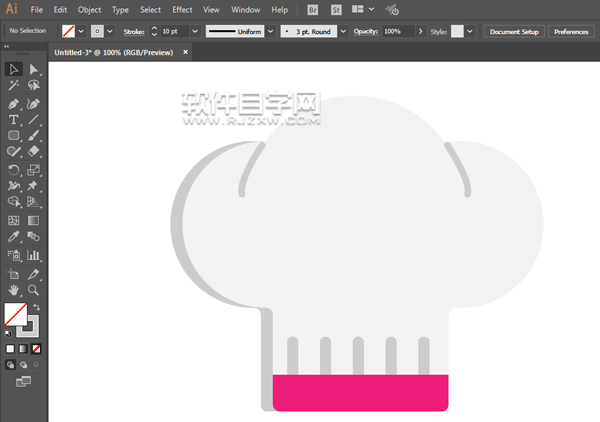The image size is (600, 422).
Task: Select the Pen tool
Action: click(14, 103)
